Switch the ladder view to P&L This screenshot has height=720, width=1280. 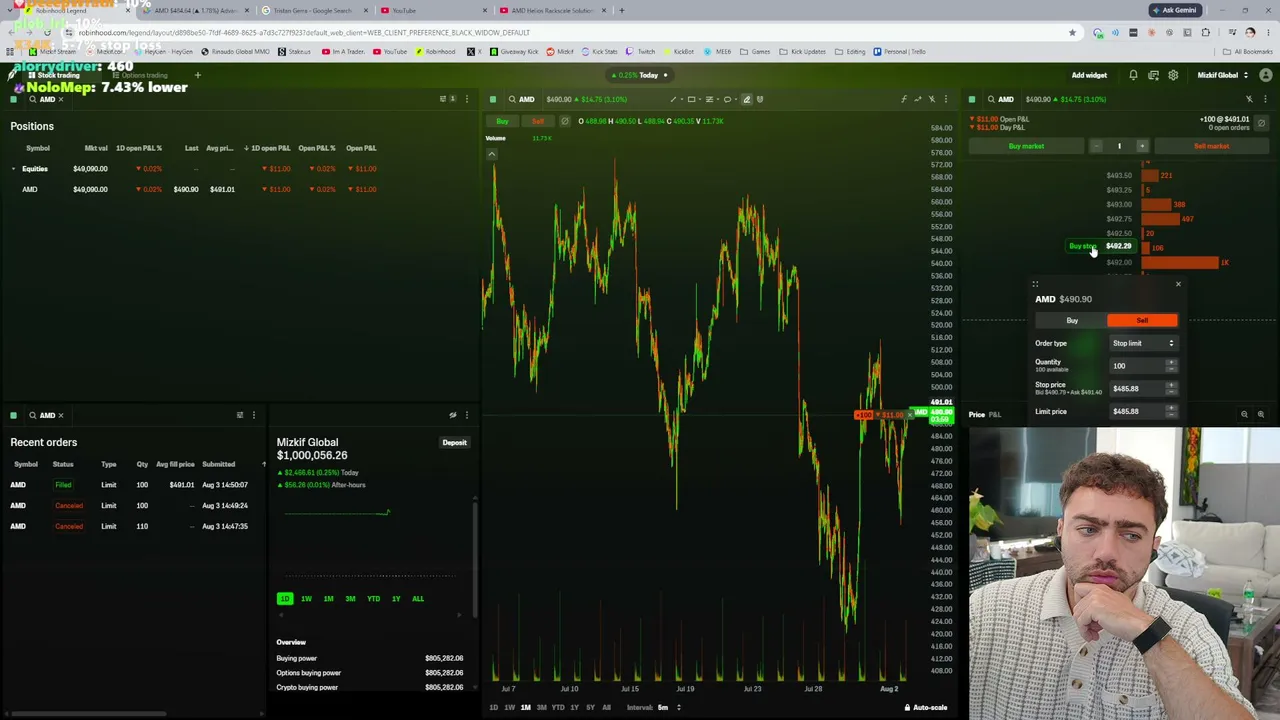tap(995, 414)
